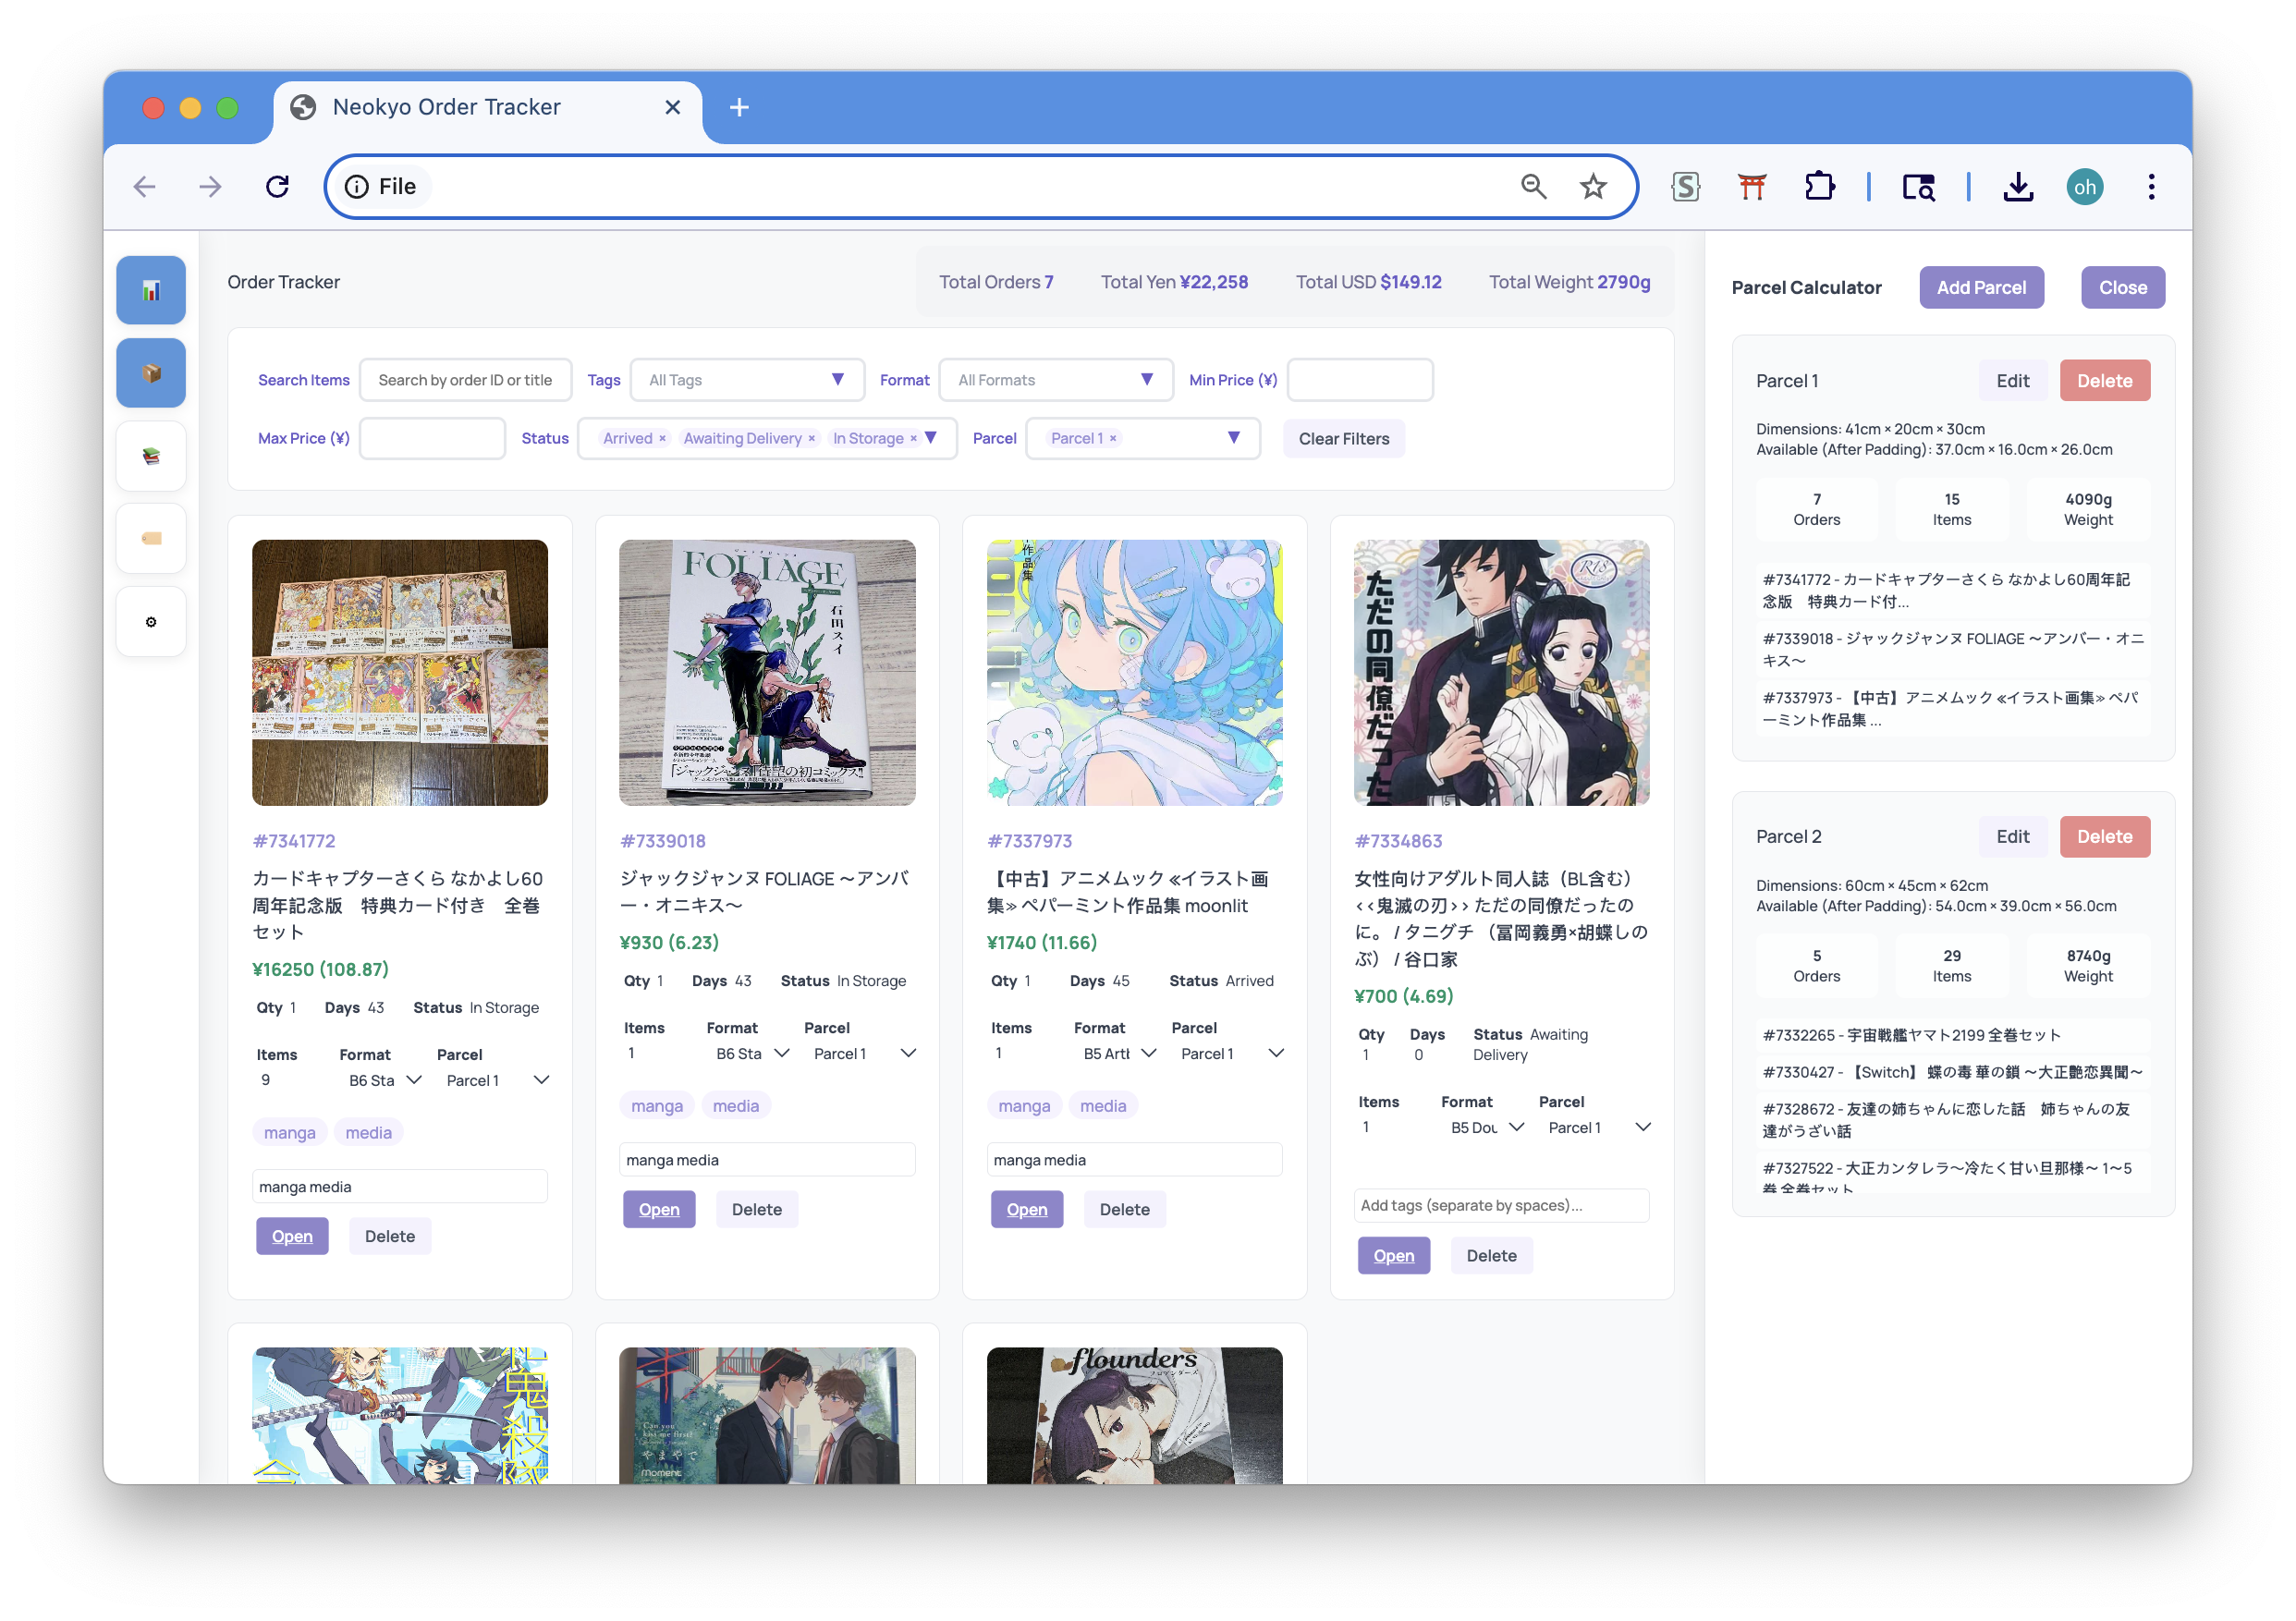Click the price tag sidebar icon

(151, 539)
